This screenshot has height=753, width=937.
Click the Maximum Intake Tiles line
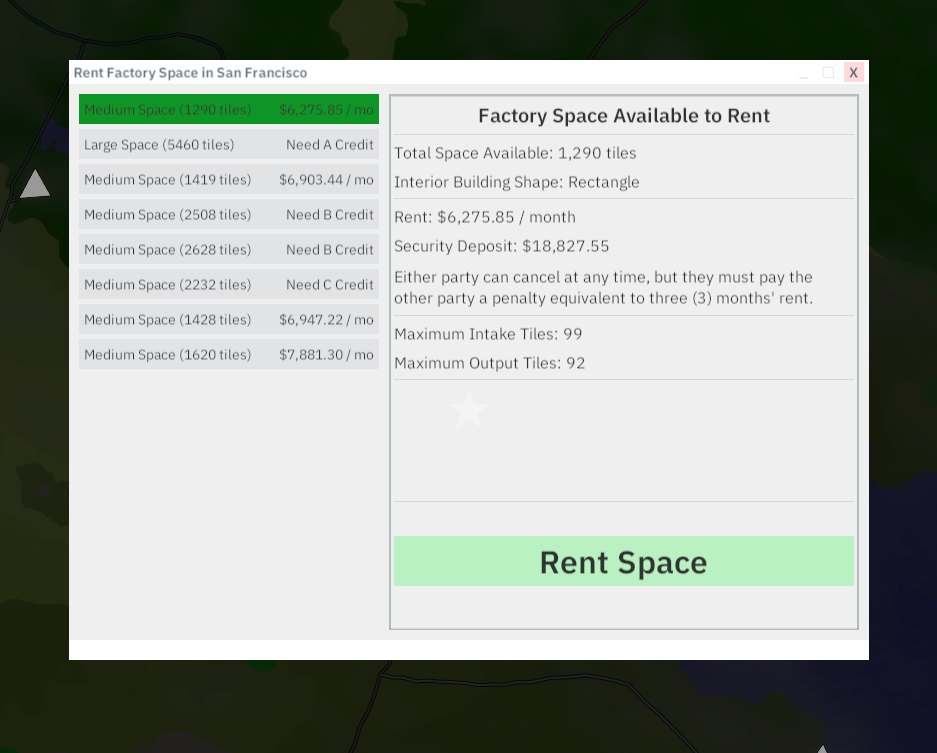coord(488,334)
